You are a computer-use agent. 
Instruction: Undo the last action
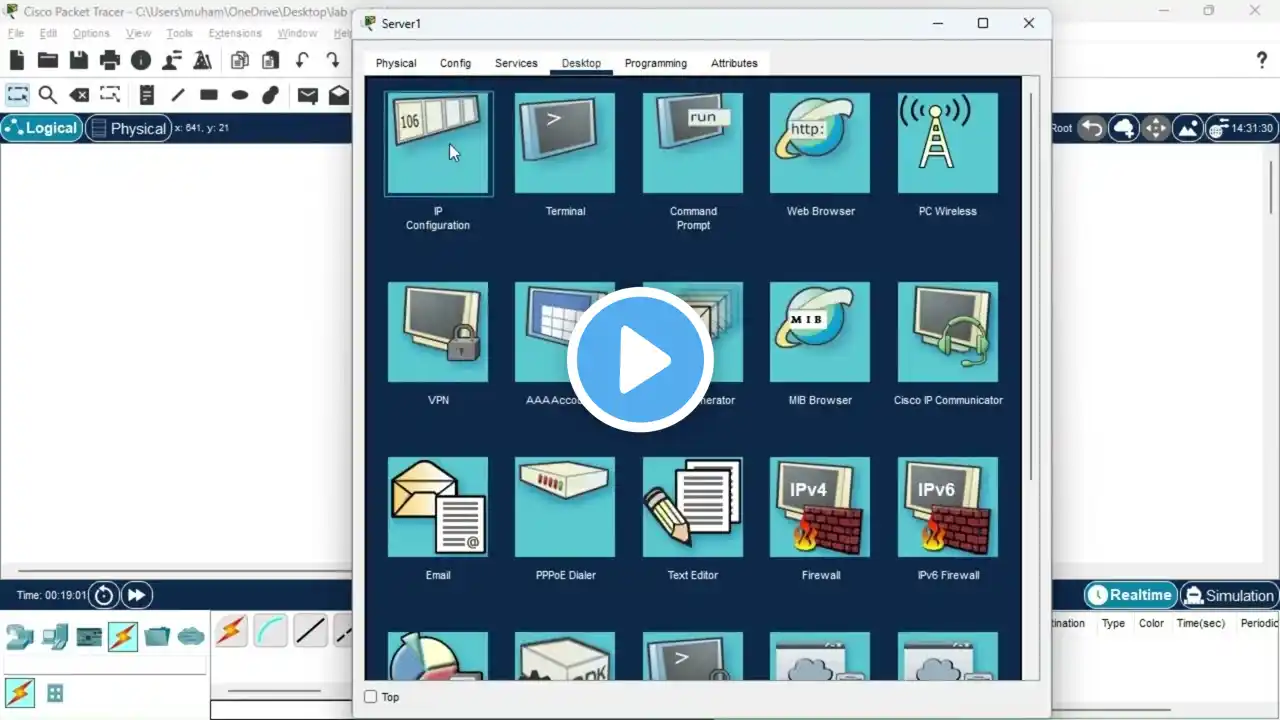pyautogui.click(x=302, y=60)
